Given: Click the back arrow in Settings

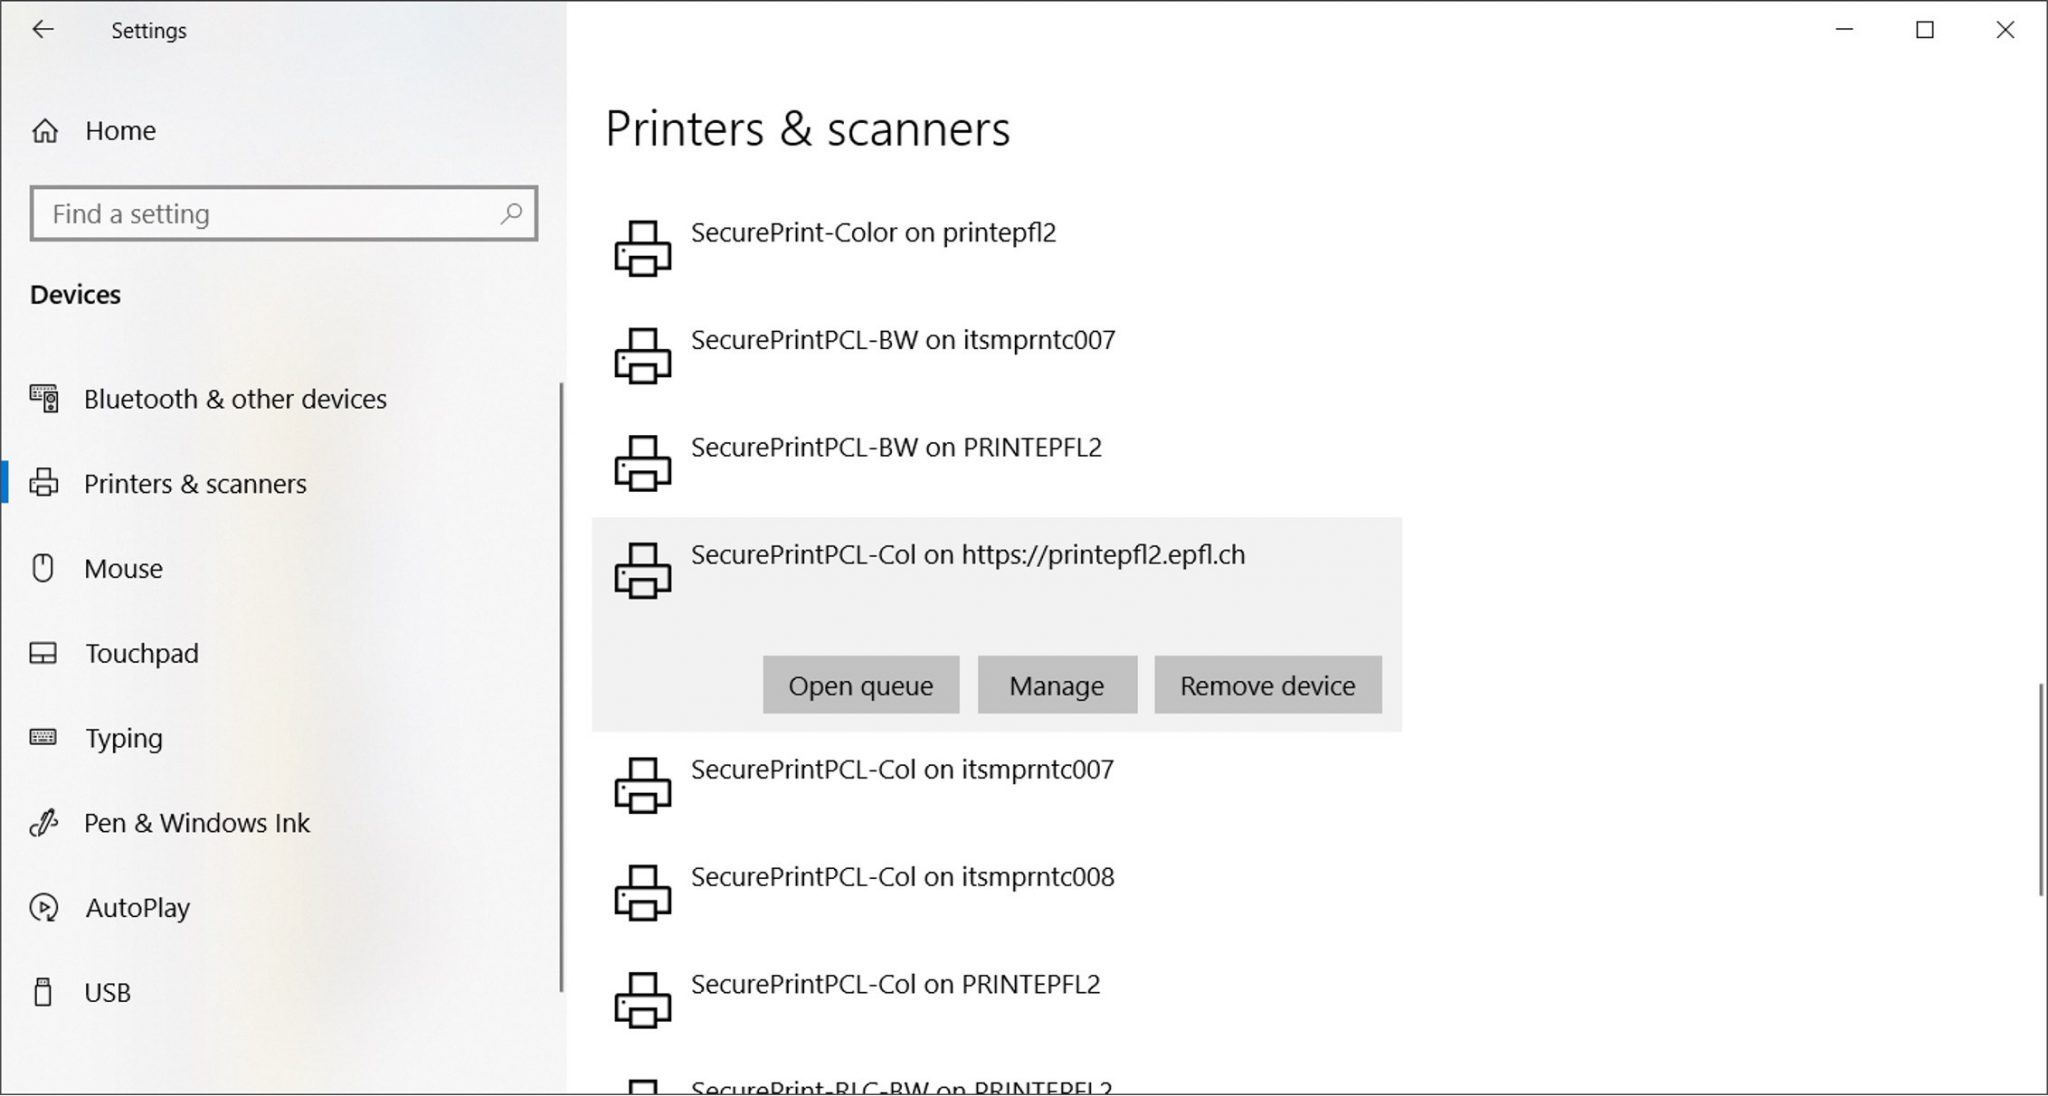Looking at the screenshot, I should [x=42, y=30].
